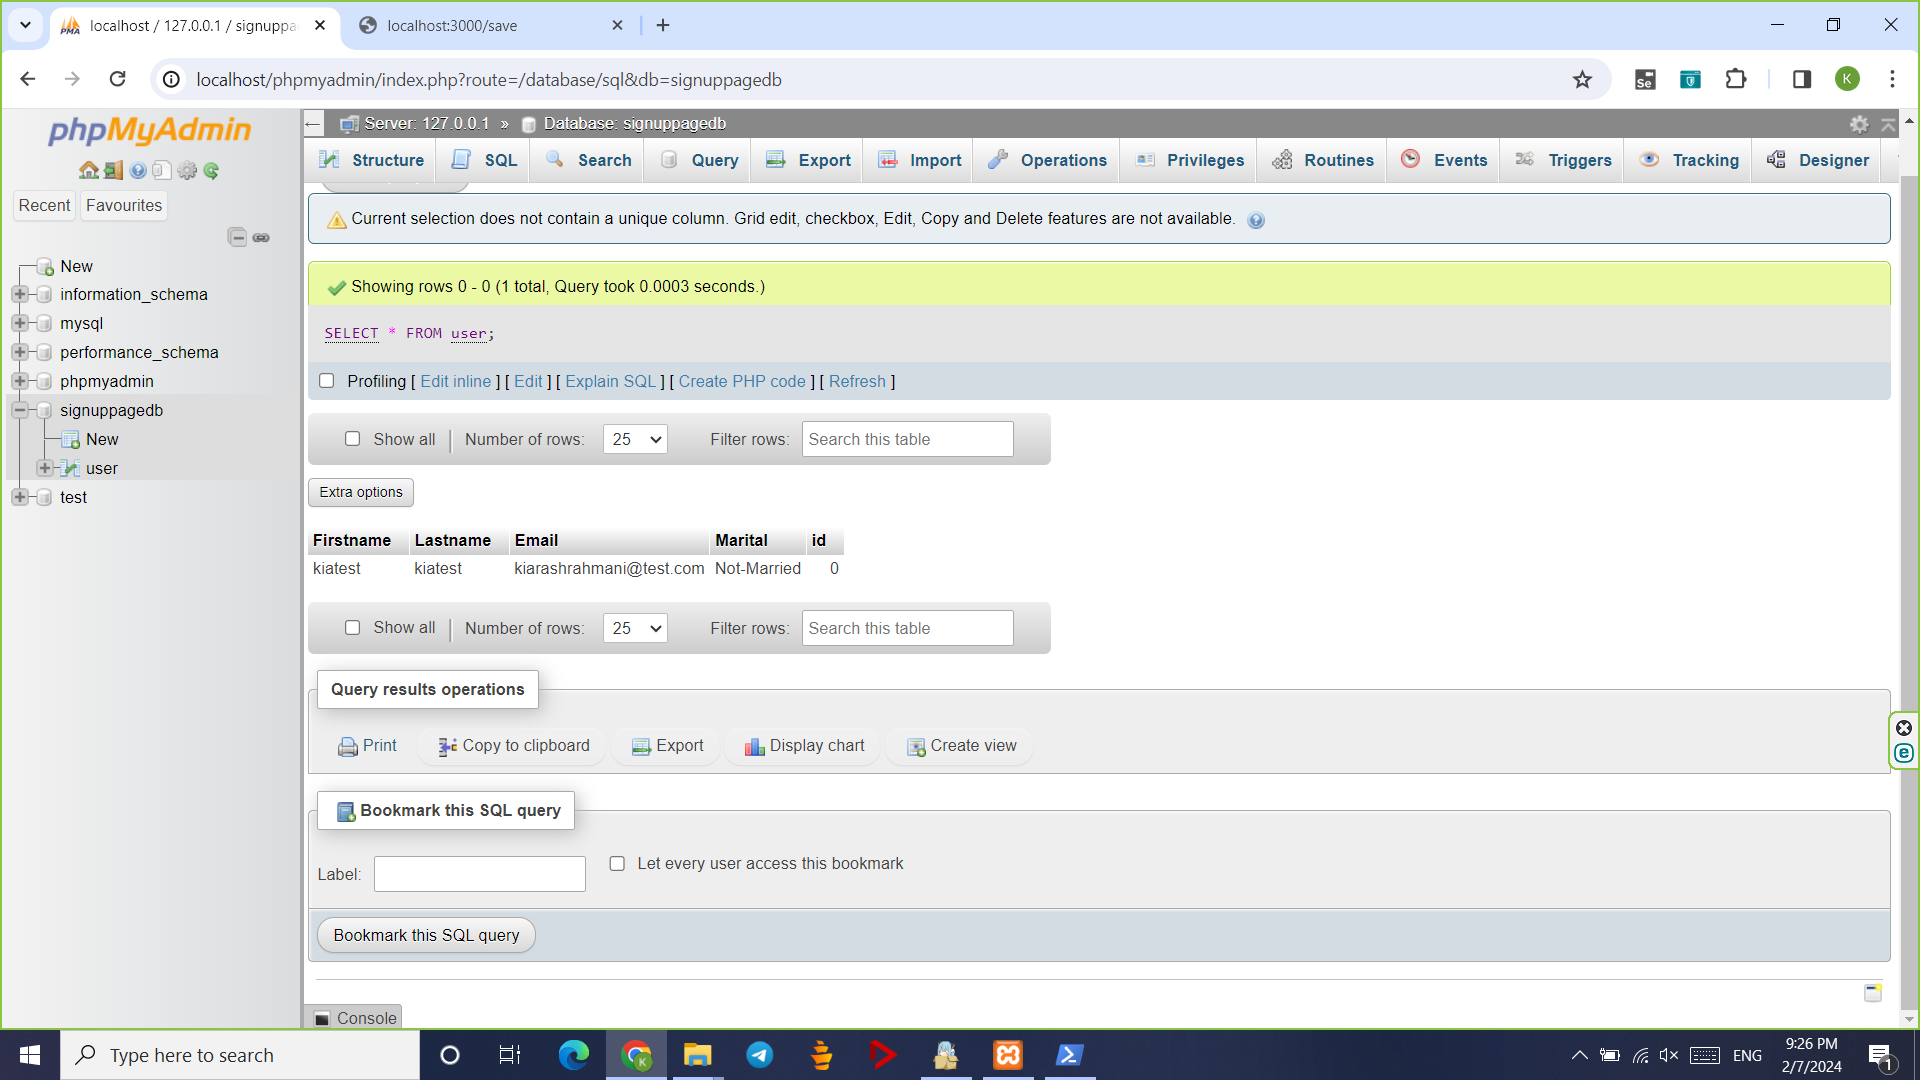Check the upper Show all checkbox
The height and width of the screenshot is (1080, 1920).
tap(352, 439)
